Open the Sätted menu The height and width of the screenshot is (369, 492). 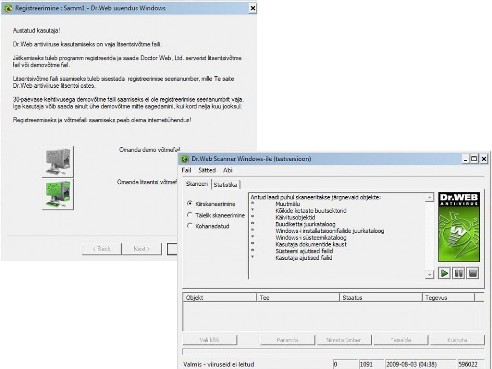click(207, 170)
